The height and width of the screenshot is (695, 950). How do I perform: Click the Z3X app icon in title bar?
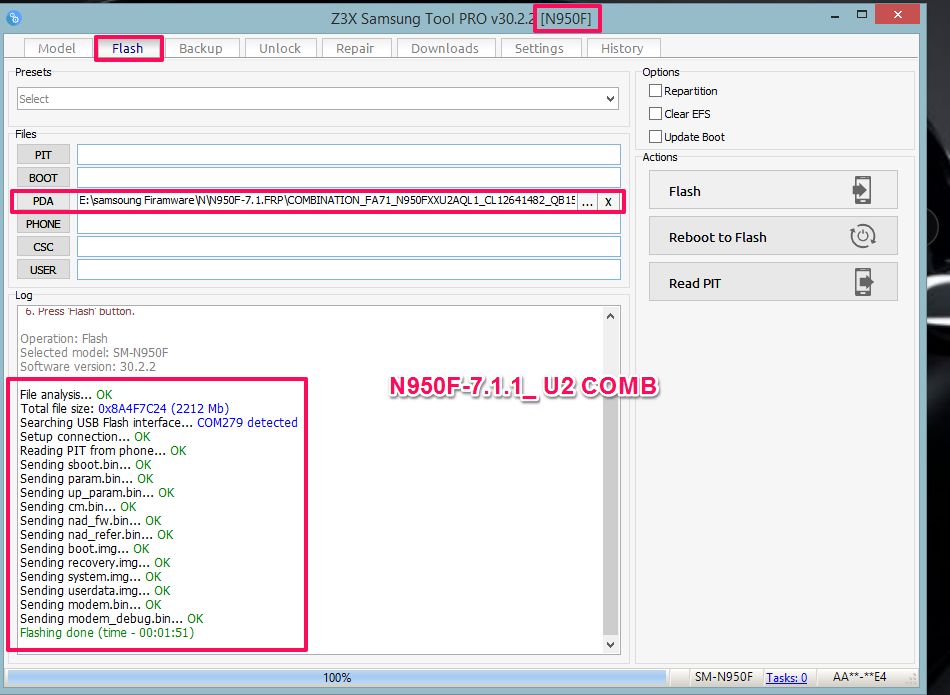14,18
